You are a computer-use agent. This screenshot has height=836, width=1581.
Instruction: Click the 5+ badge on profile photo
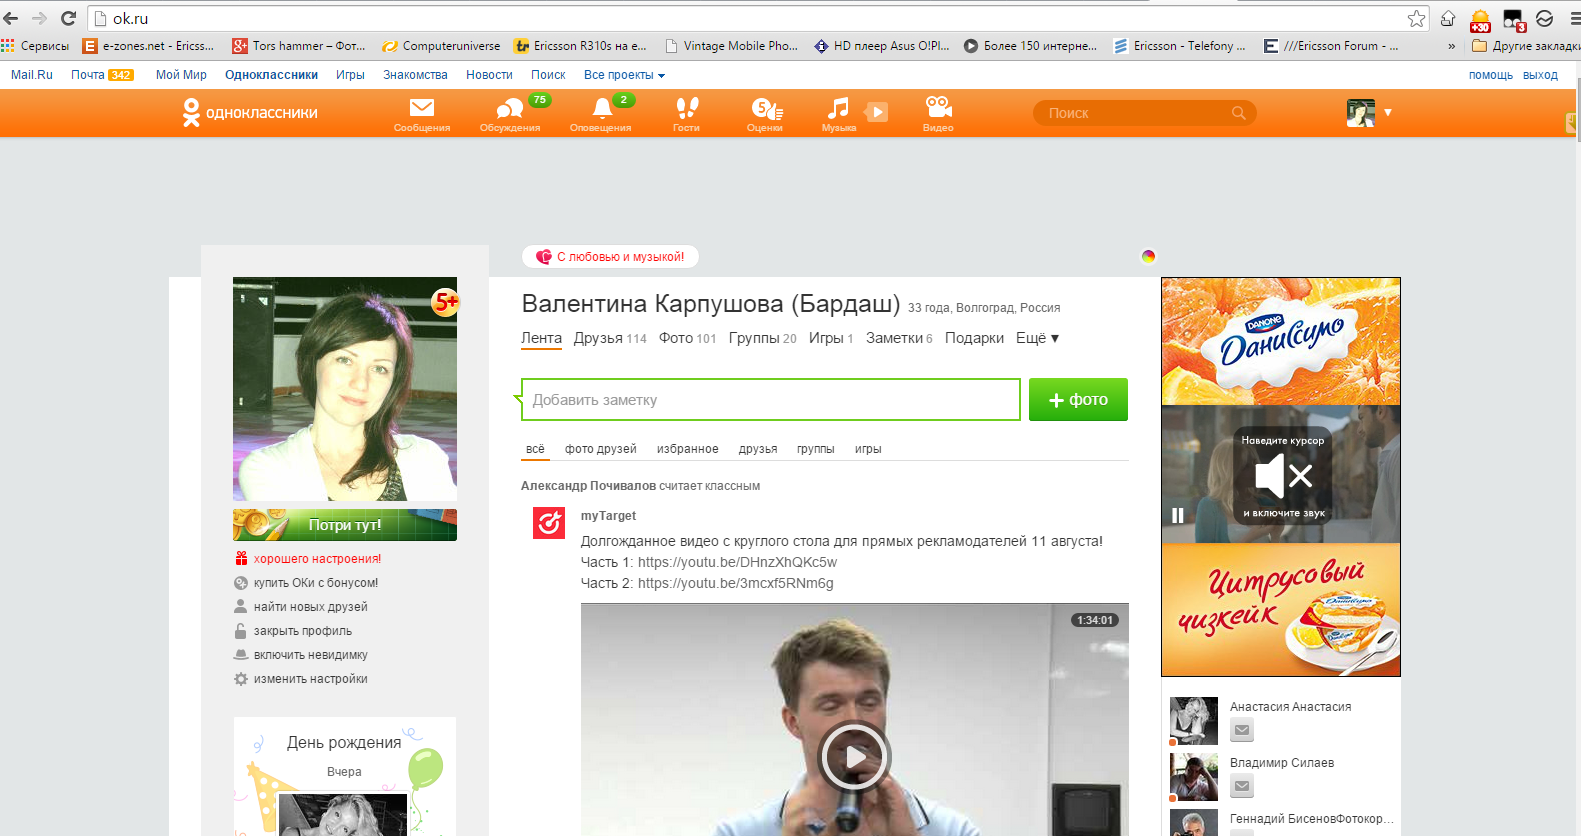(445, 301)
